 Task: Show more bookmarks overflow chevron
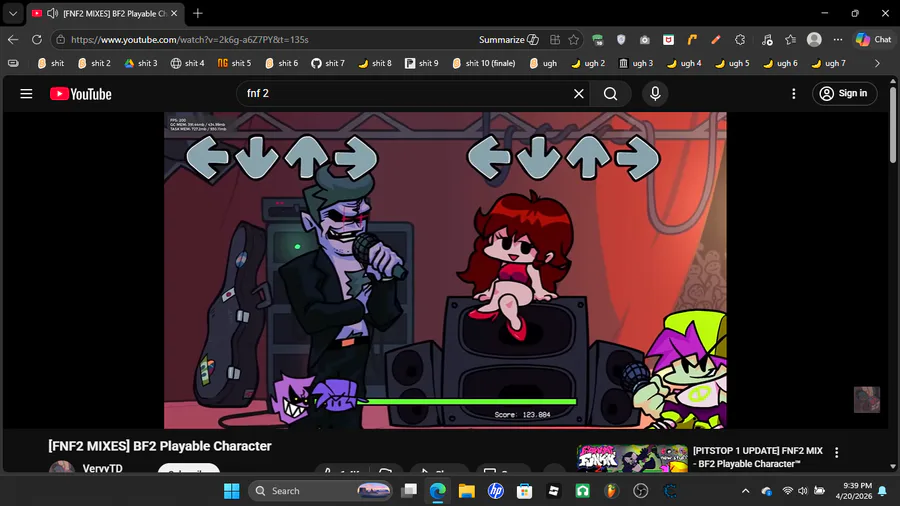[x=877, y=63]
